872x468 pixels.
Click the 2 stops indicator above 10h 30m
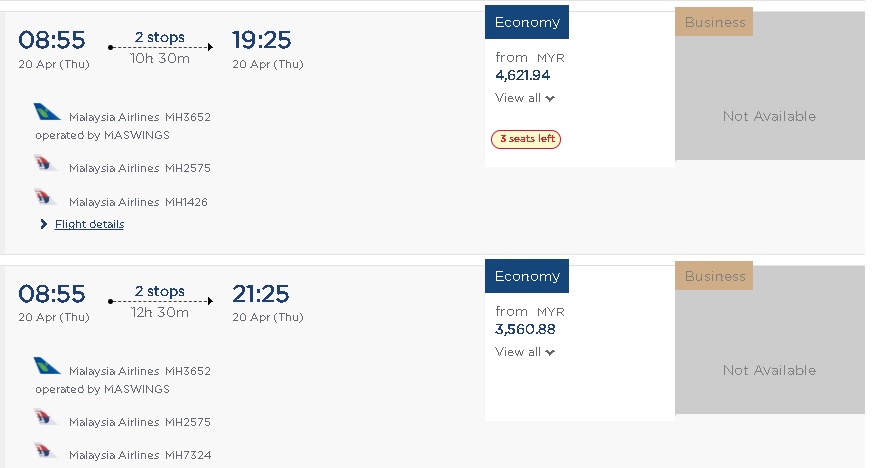pos(160,38)
